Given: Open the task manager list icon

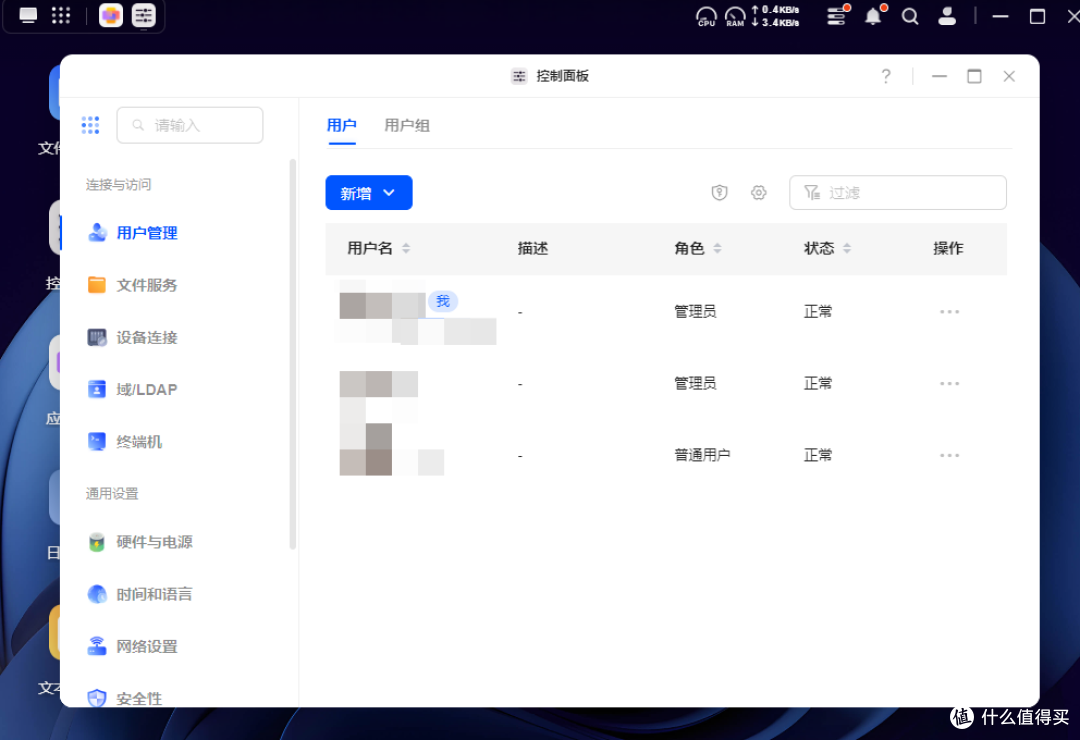Looking at the screenshot, I should click(837, 15).
